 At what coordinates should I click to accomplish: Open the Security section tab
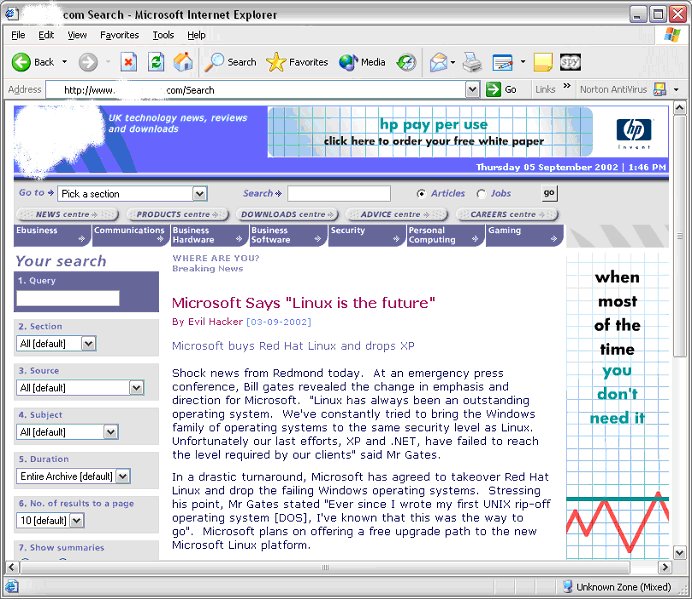click(x=367, y=235)
